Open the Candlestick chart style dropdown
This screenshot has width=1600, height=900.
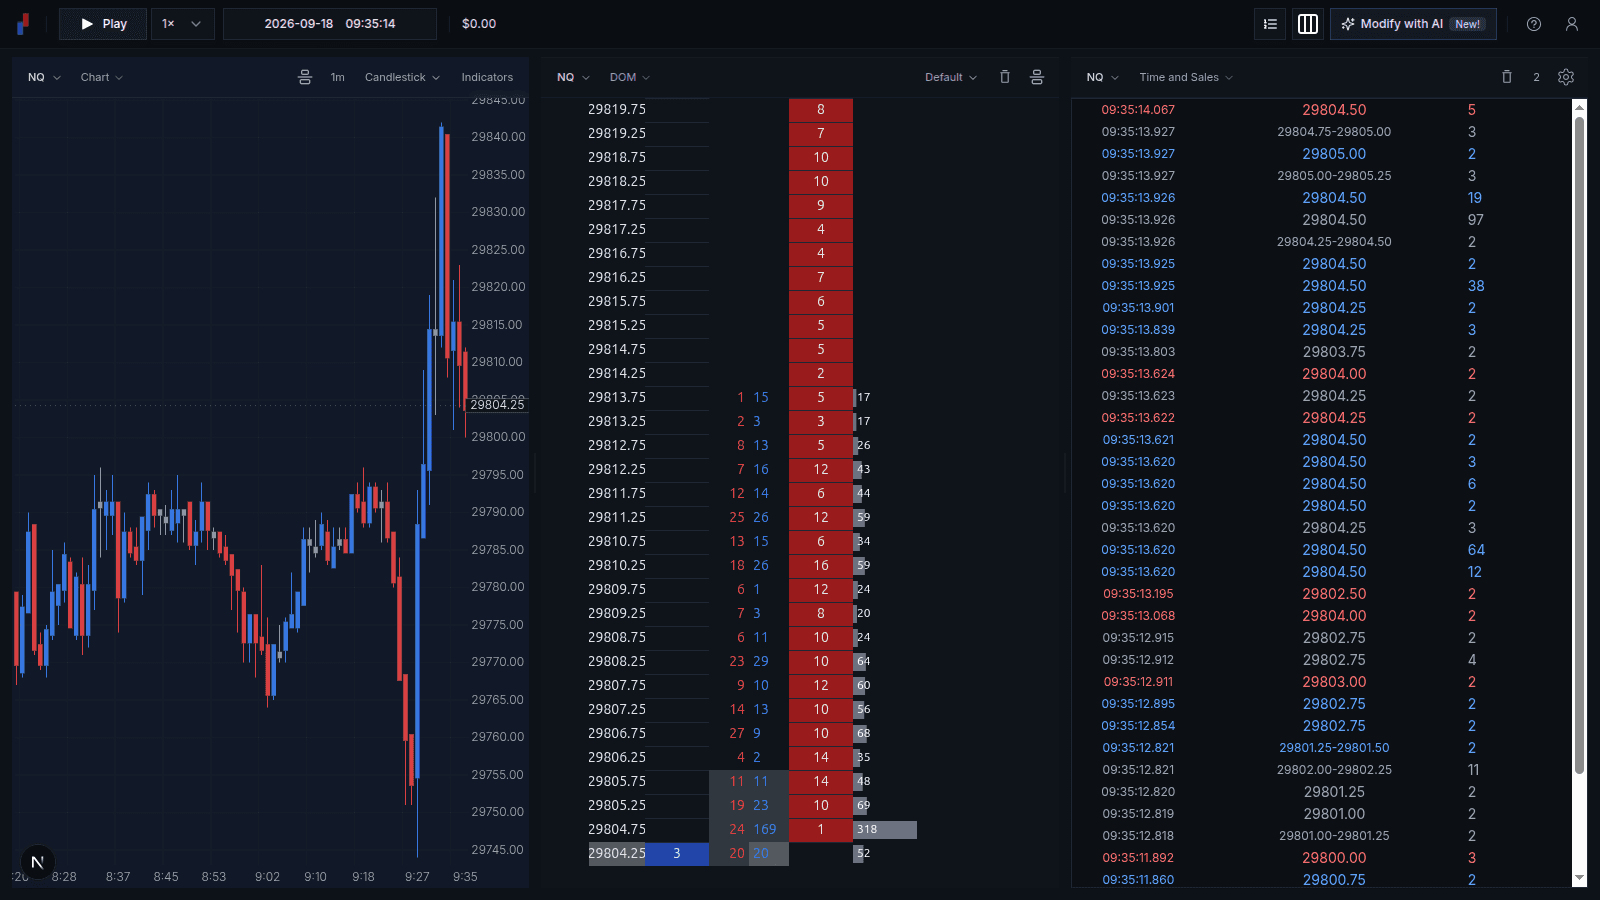click(x=402, y=77)
